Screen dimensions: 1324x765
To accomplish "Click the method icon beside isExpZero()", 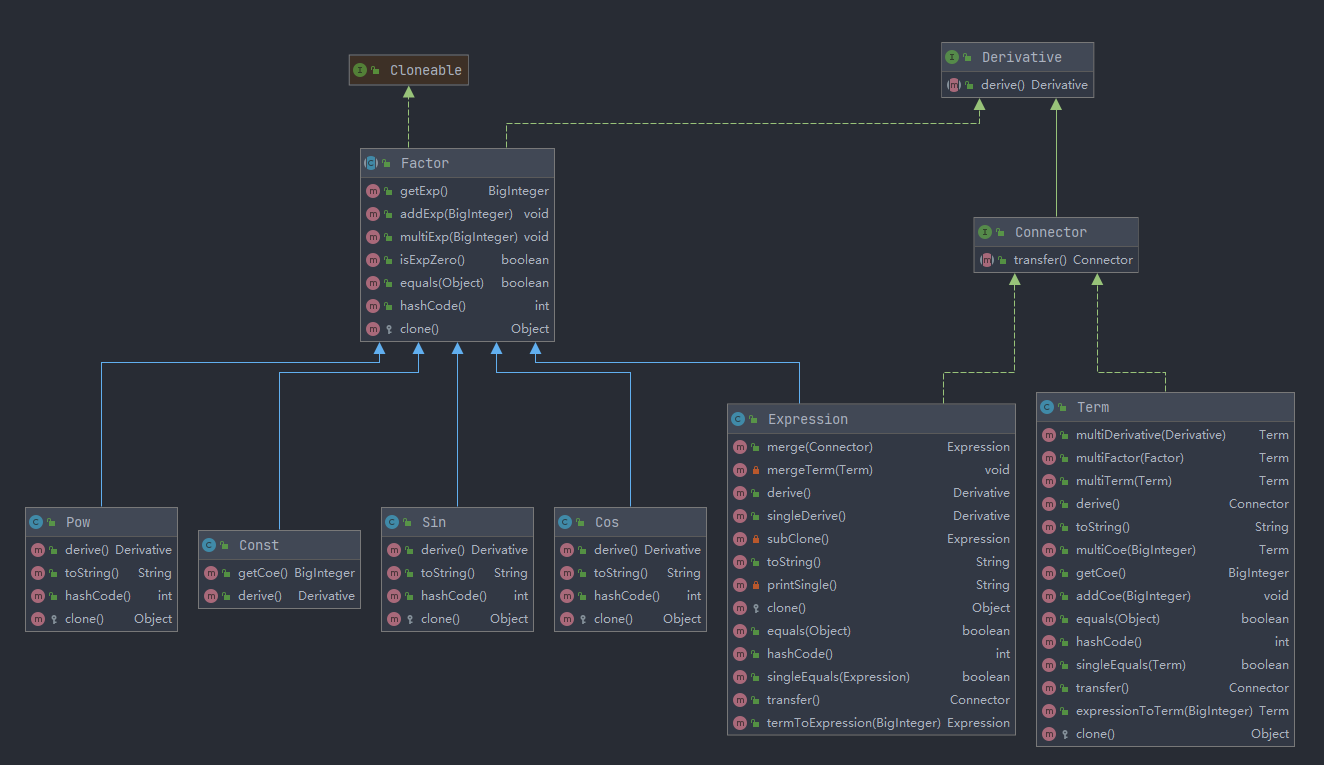I will pos(372,260).
